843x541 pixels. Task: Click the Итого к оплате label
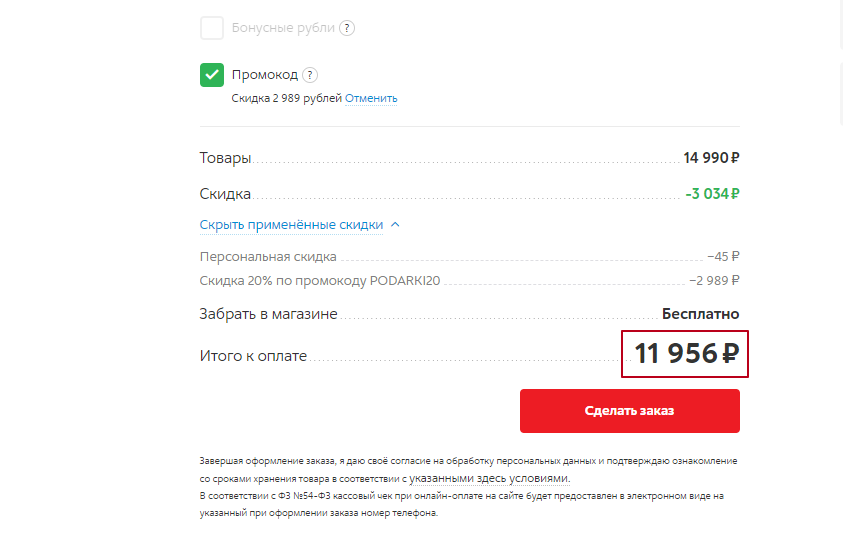(253, 355)
